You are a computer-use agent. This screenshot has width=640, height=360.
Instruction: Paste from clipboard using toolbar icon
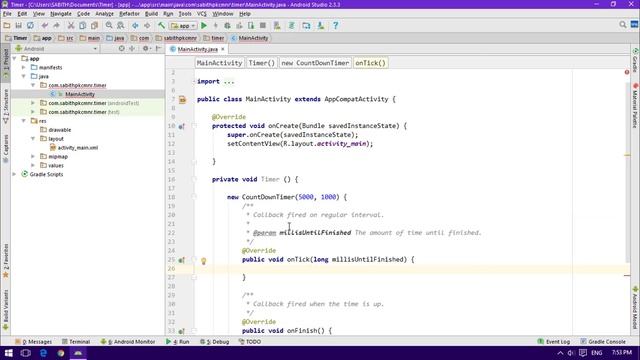tap(94, 25)
